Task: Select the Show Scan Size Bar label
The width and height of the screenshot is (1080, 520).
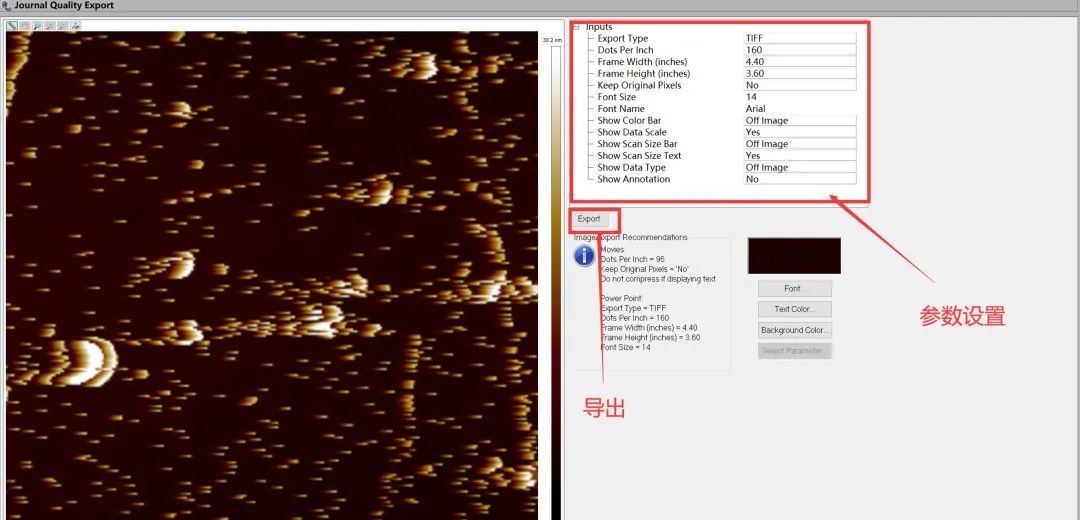Action: pyautogui.click(x=637, y=144)
